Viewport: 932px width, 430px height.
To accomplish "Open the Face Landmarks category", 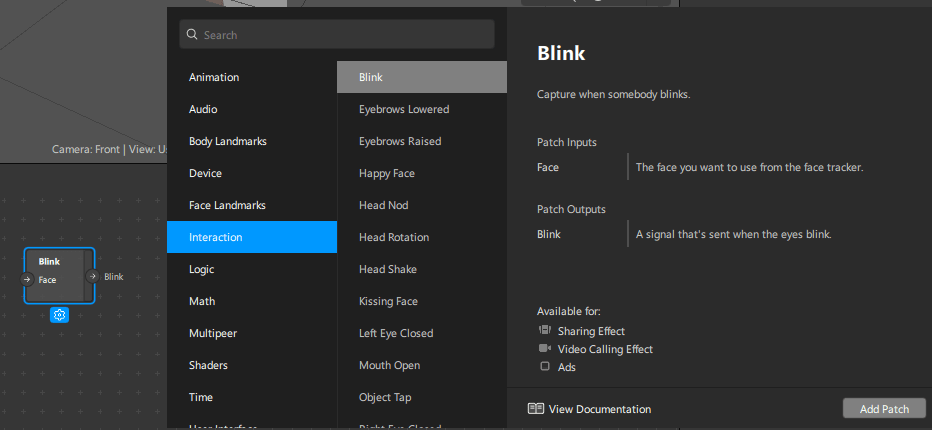I will (227, 205).
